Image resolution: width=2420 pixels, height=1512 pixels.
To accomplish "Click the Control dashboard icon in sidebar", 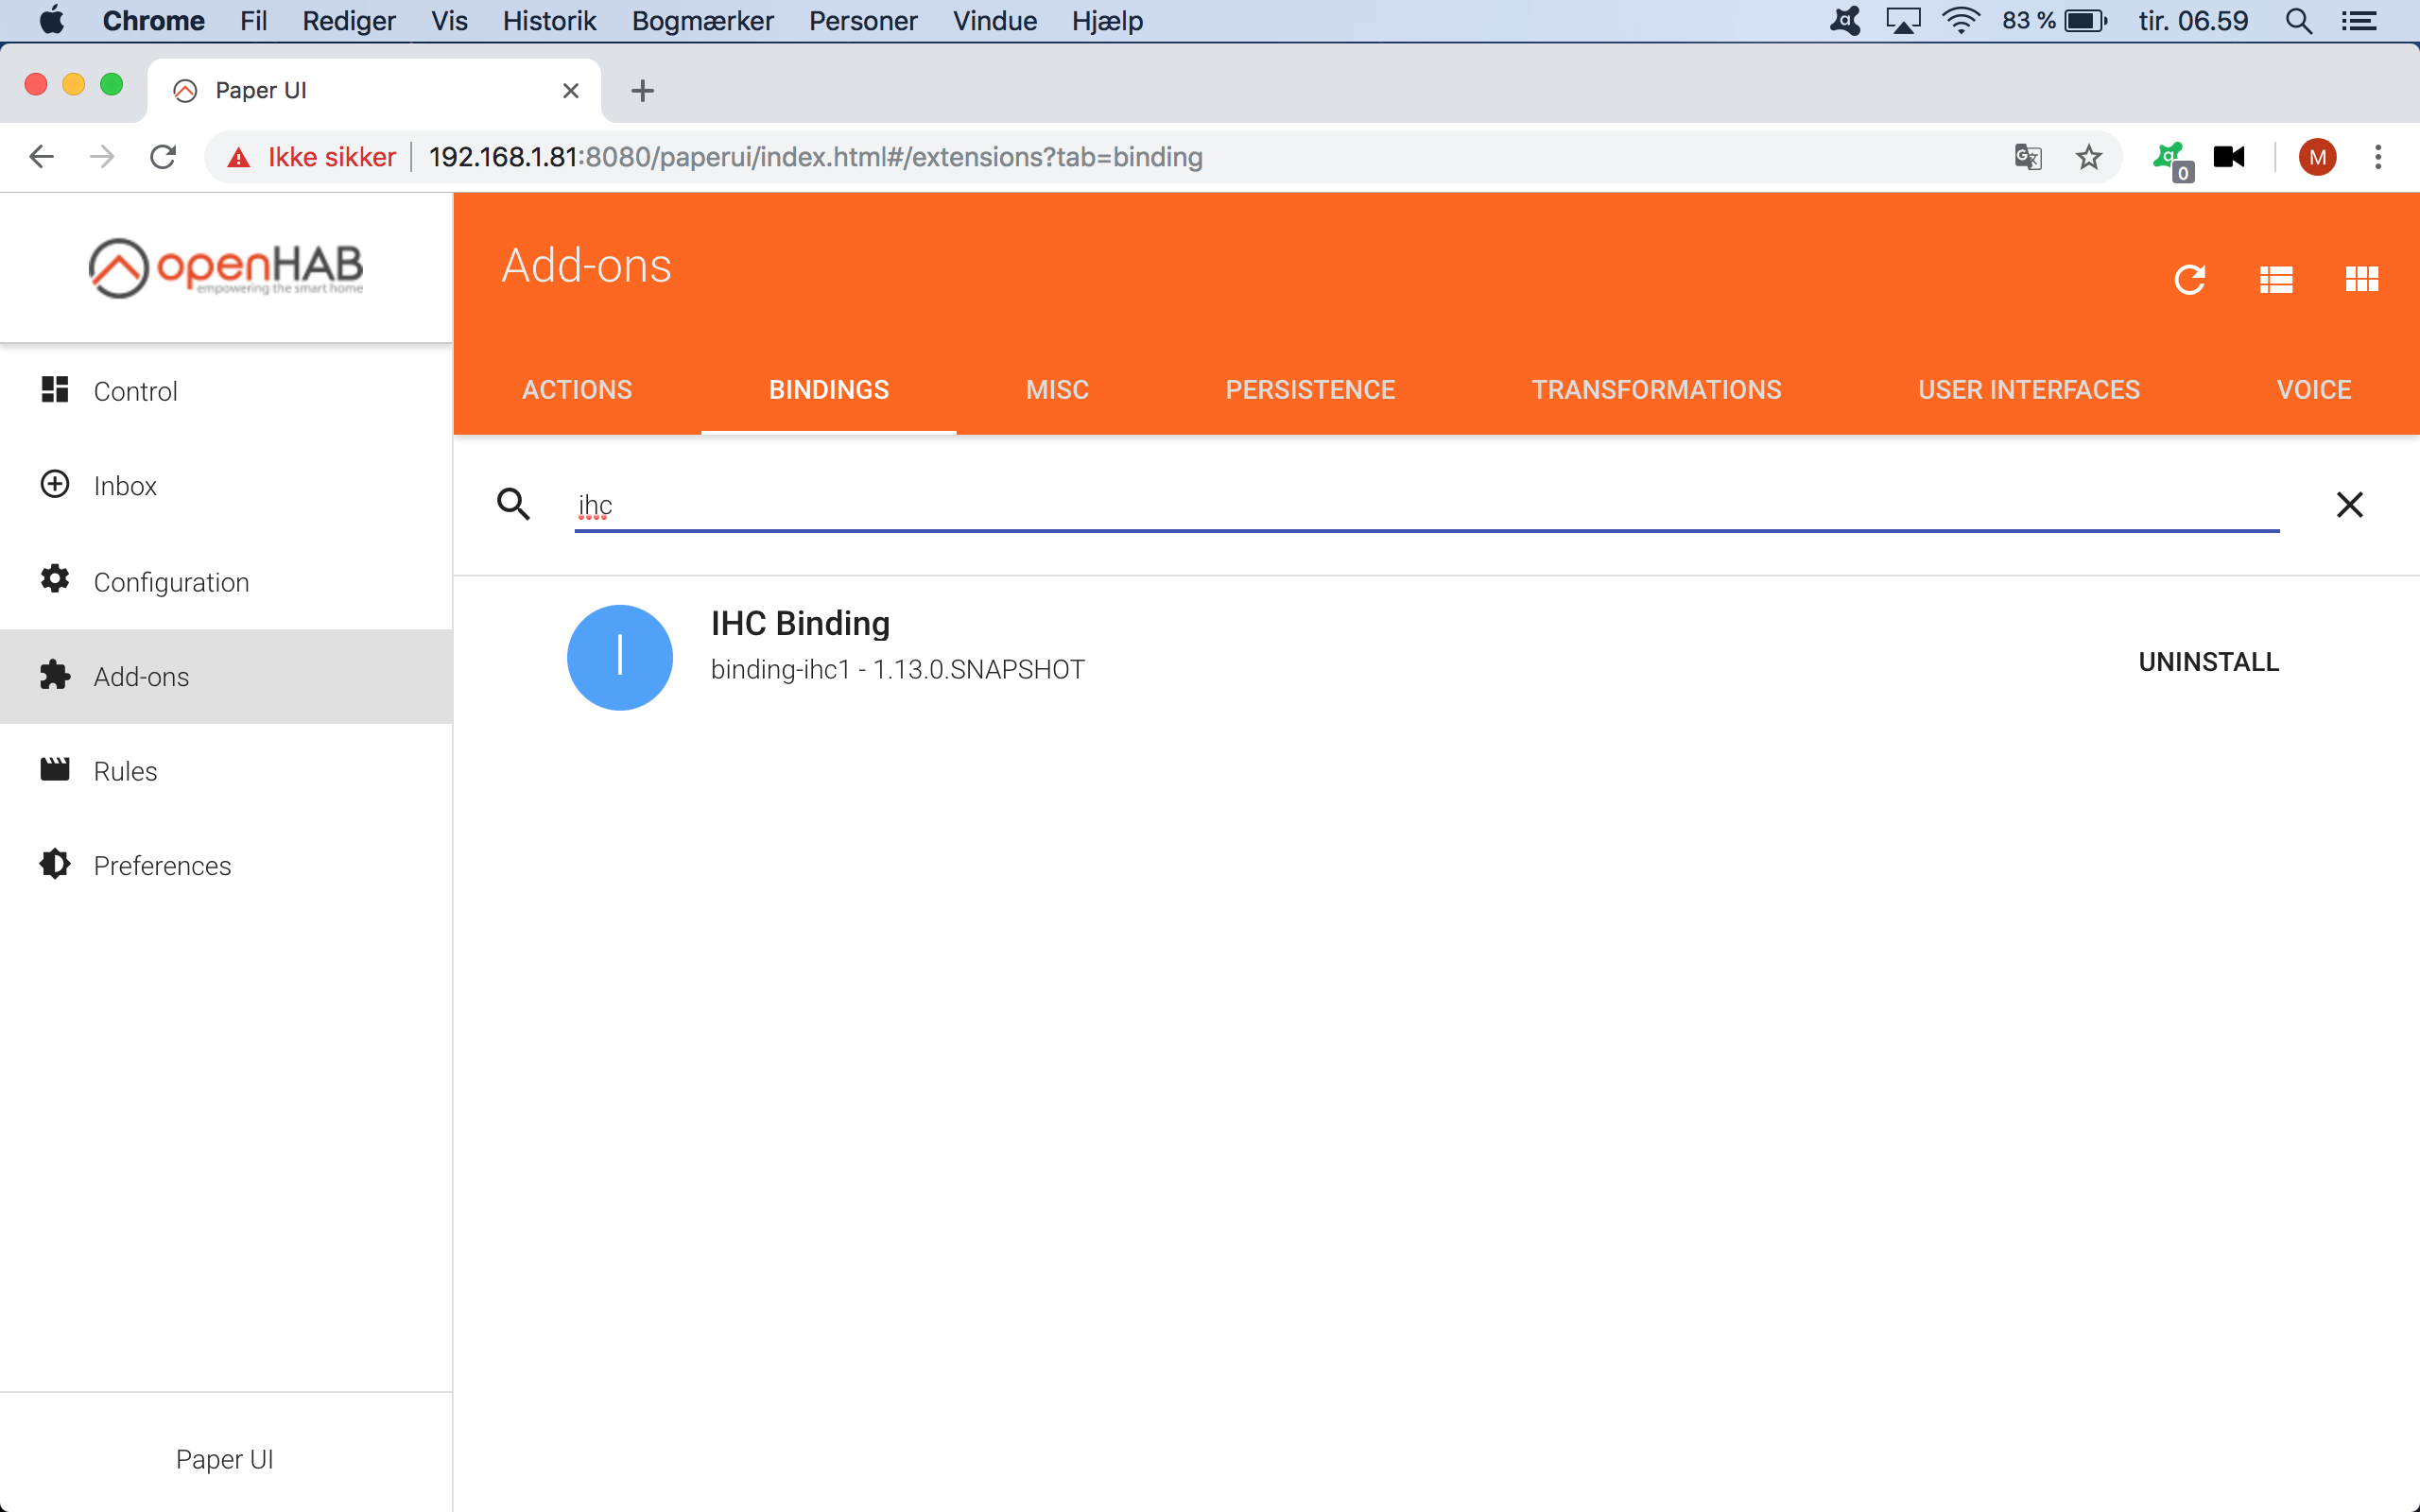I will pyautogui.click(x=55, y=390).
